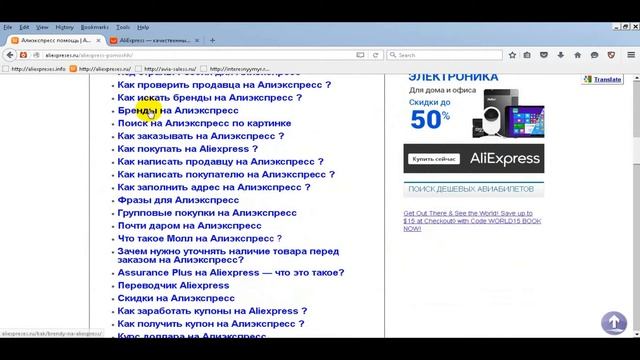Open Как получить купон на Алиэкспресс link

(211, 324)
